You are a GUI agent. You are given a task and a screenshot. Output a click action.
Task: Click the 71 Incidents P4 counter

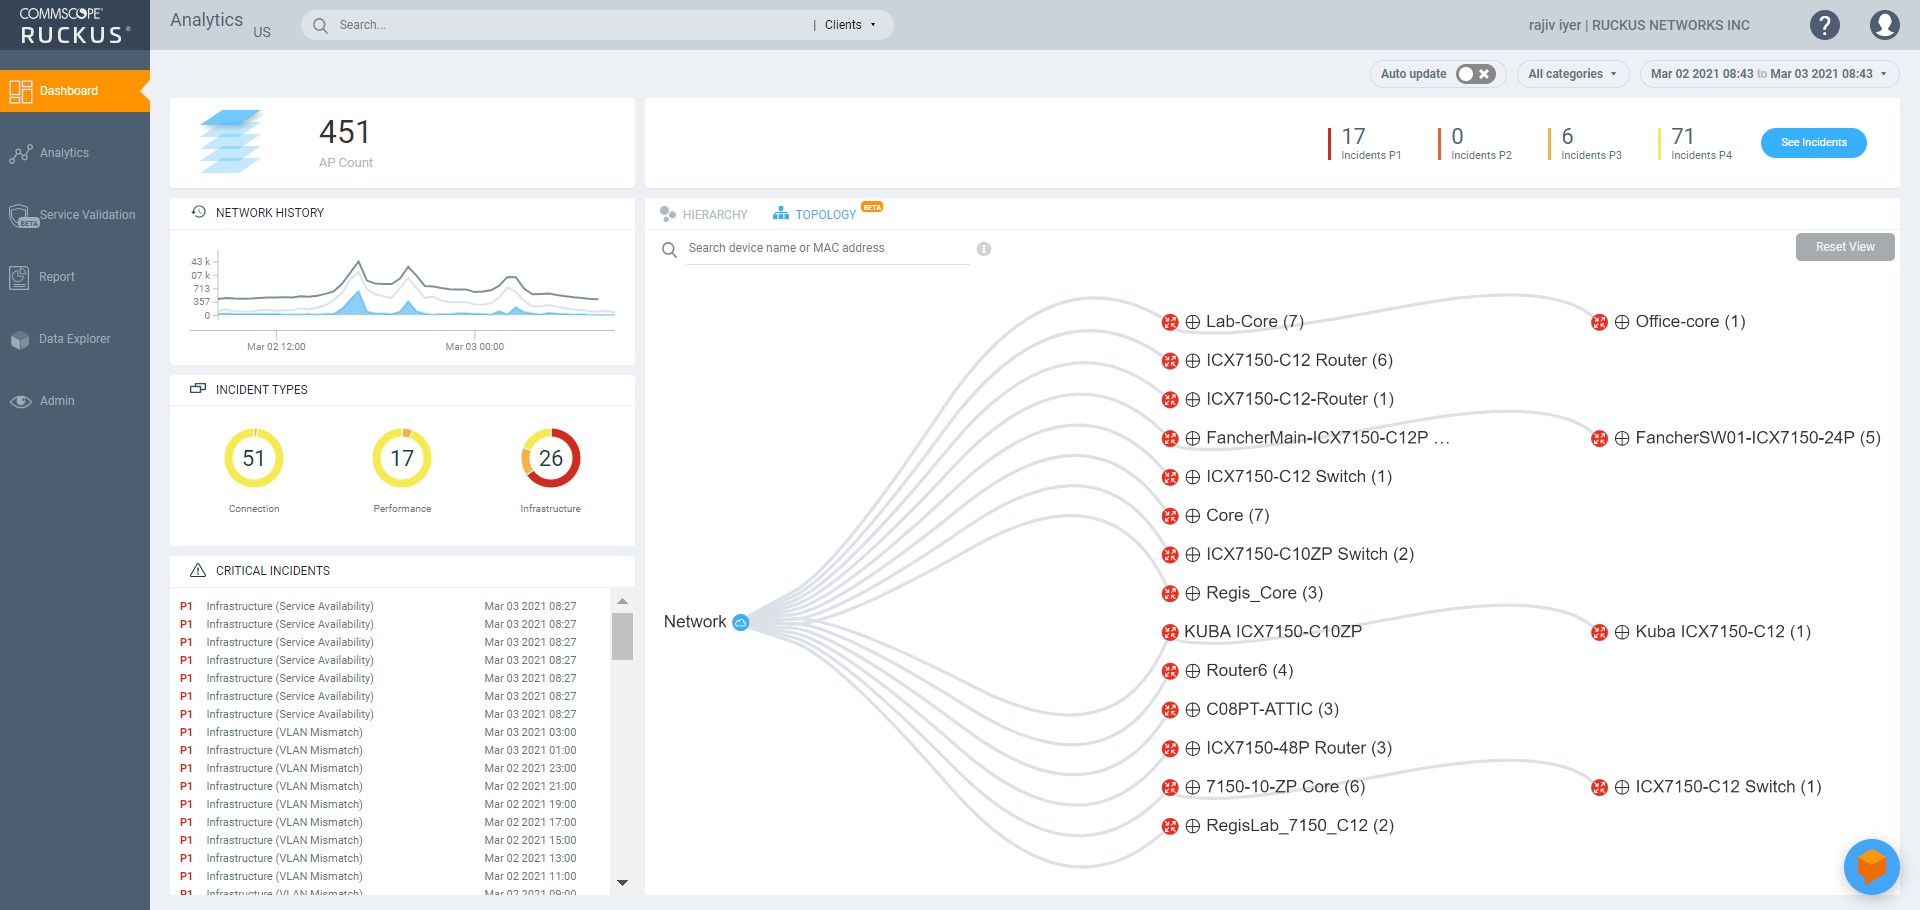tap(1695, 143)
